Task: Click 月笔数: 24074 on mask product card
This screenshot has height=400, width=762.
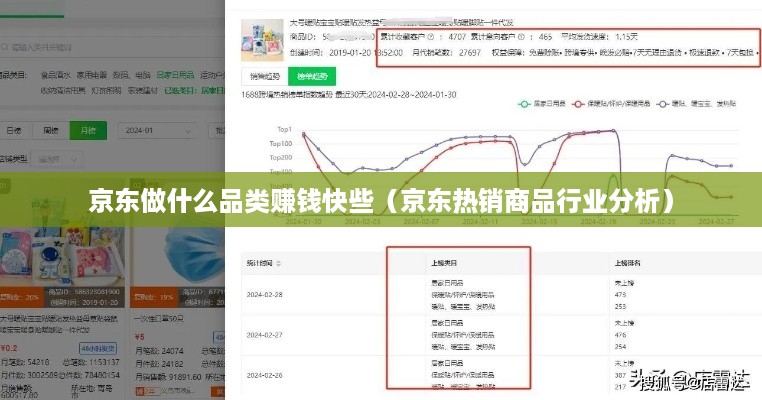Action: (159, 351)
